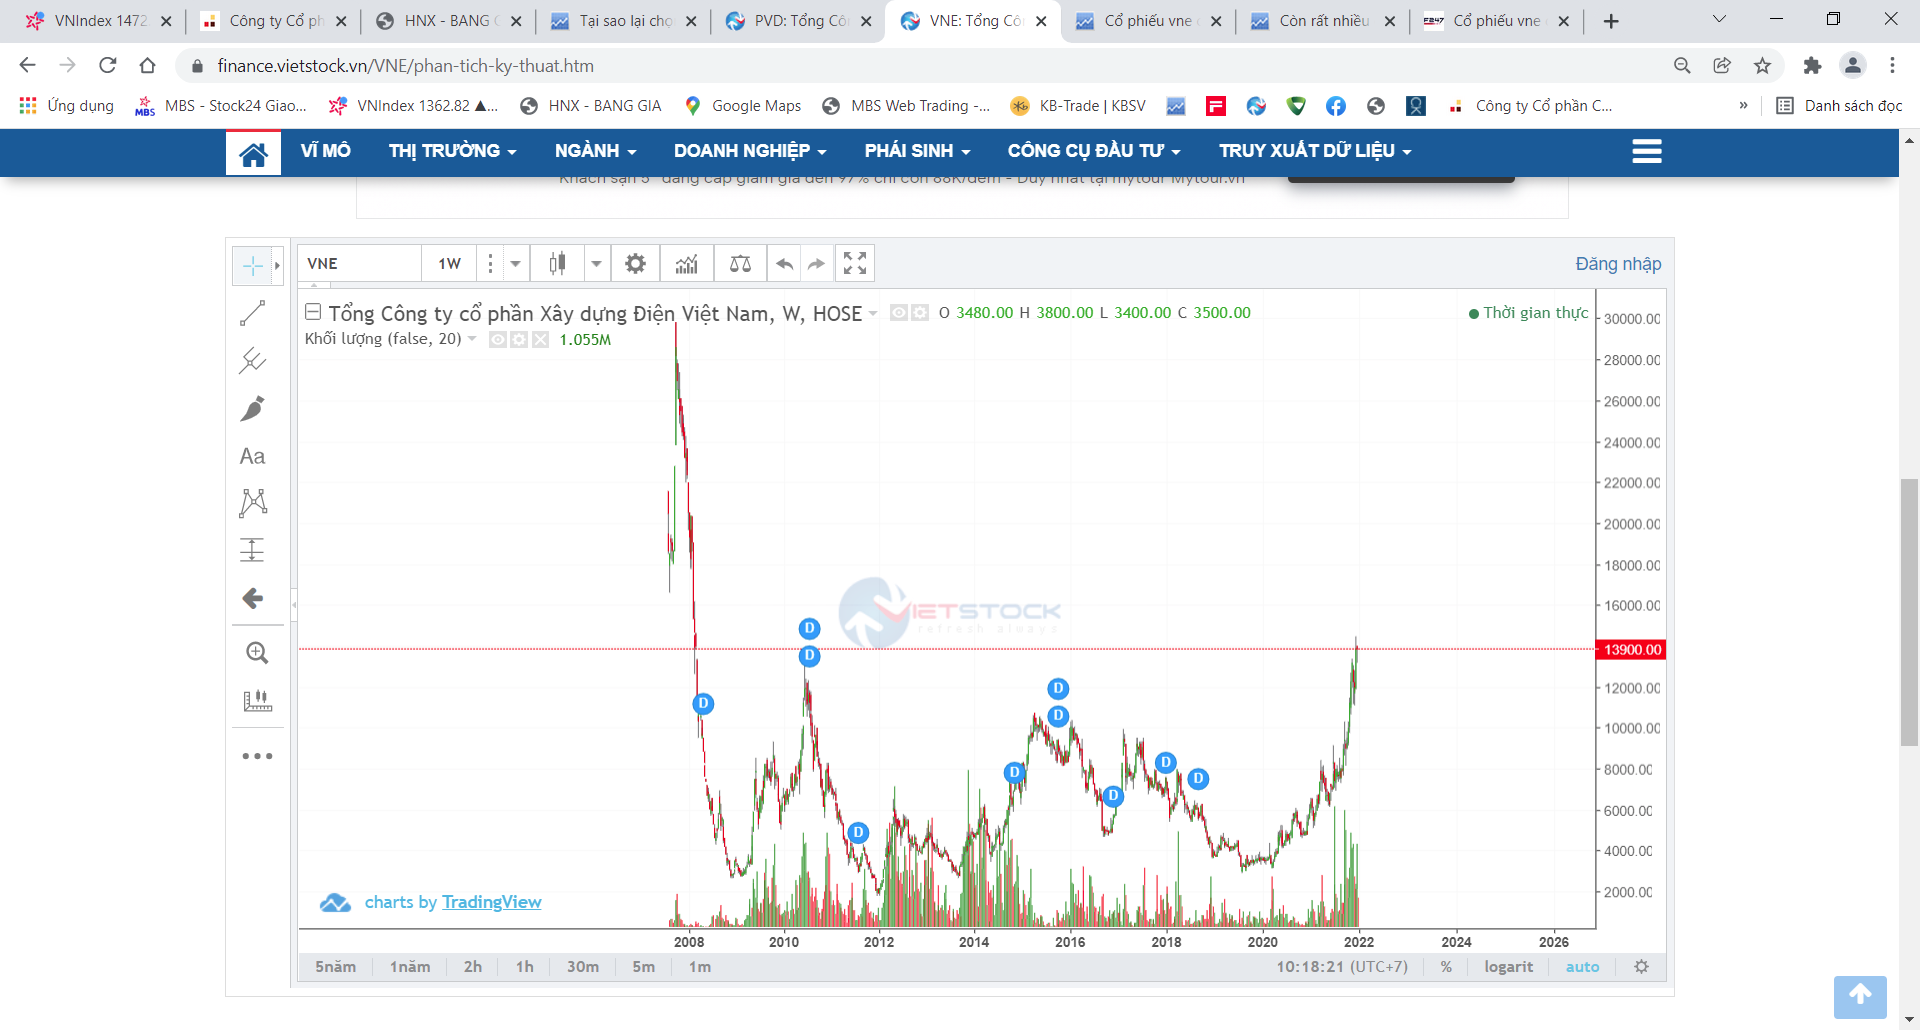Screen dimensions: 1920x1030
Task: Set chart range to 30m
Action: 583,967
